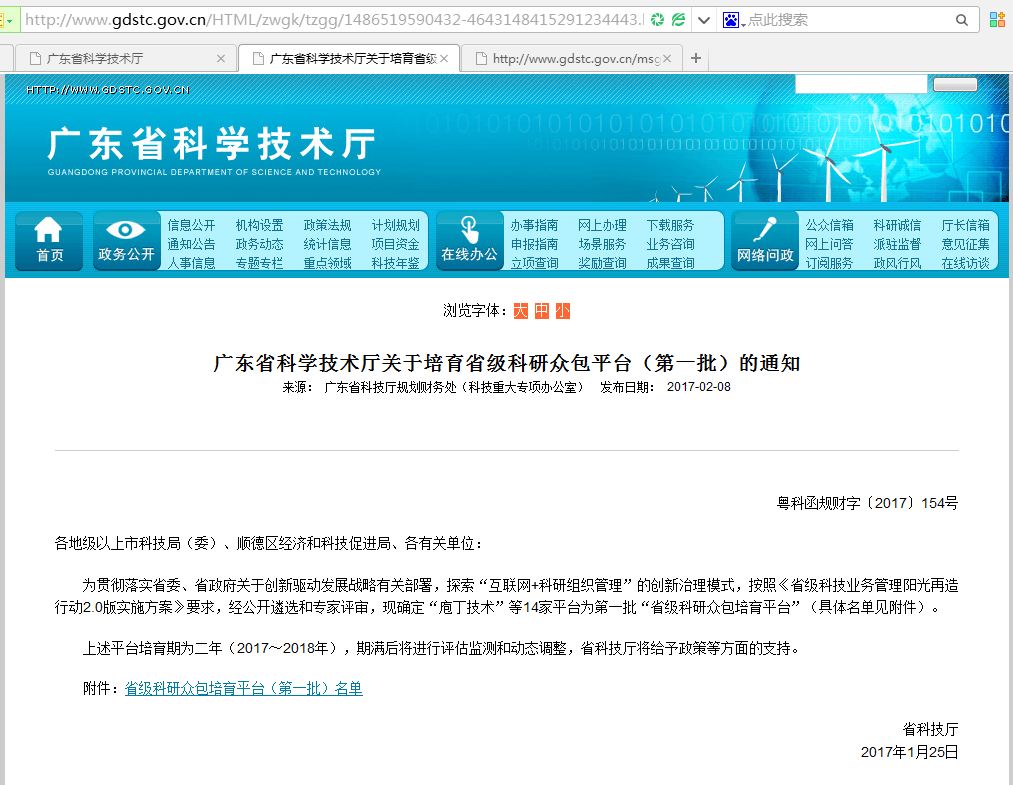Click the green refresh icon in address bar
1013x785 pixels.
pos(657,20)
